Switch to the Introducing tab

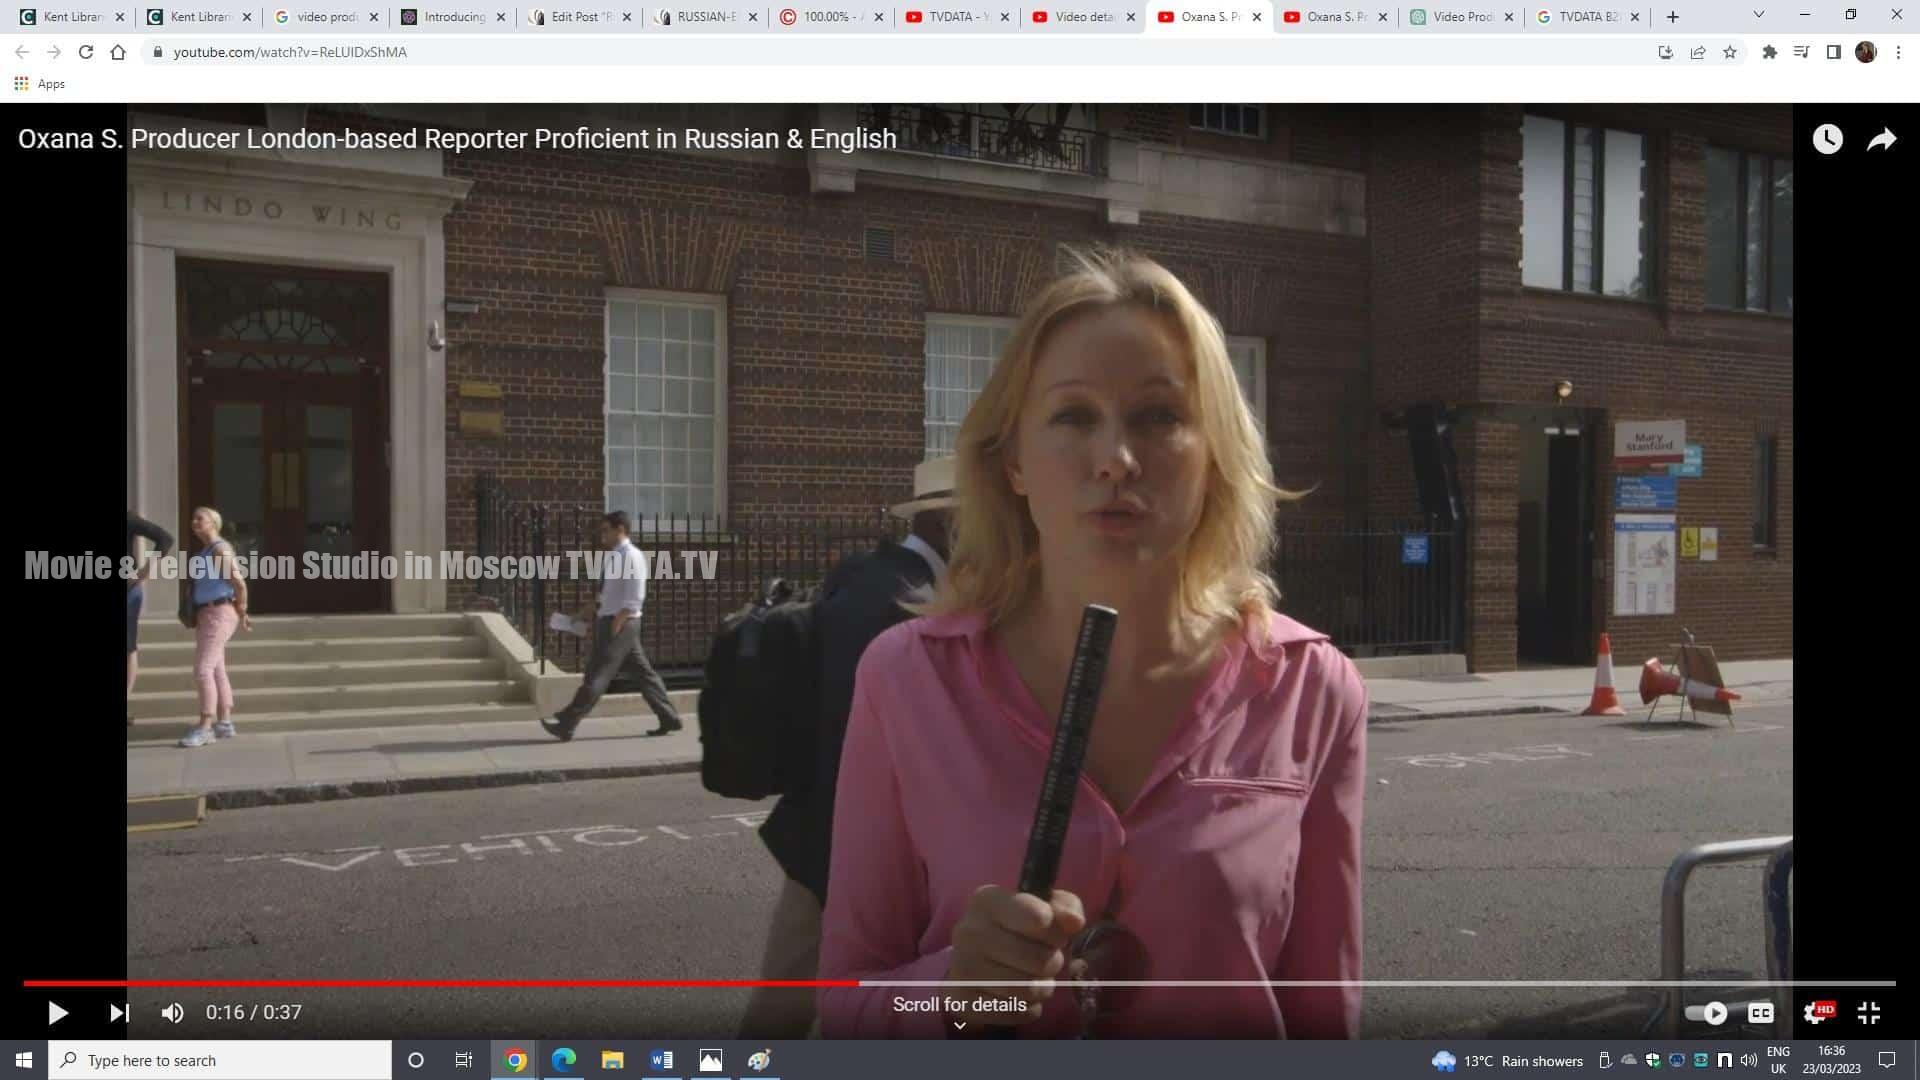(452, 17)
